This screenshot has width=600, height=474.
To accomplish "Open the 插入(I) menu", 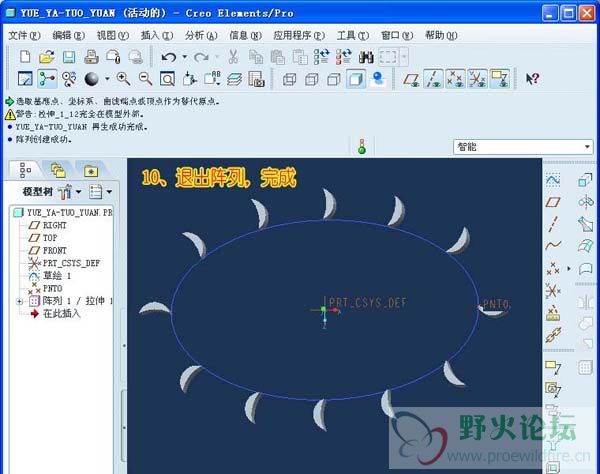I will tap(157, 36).
